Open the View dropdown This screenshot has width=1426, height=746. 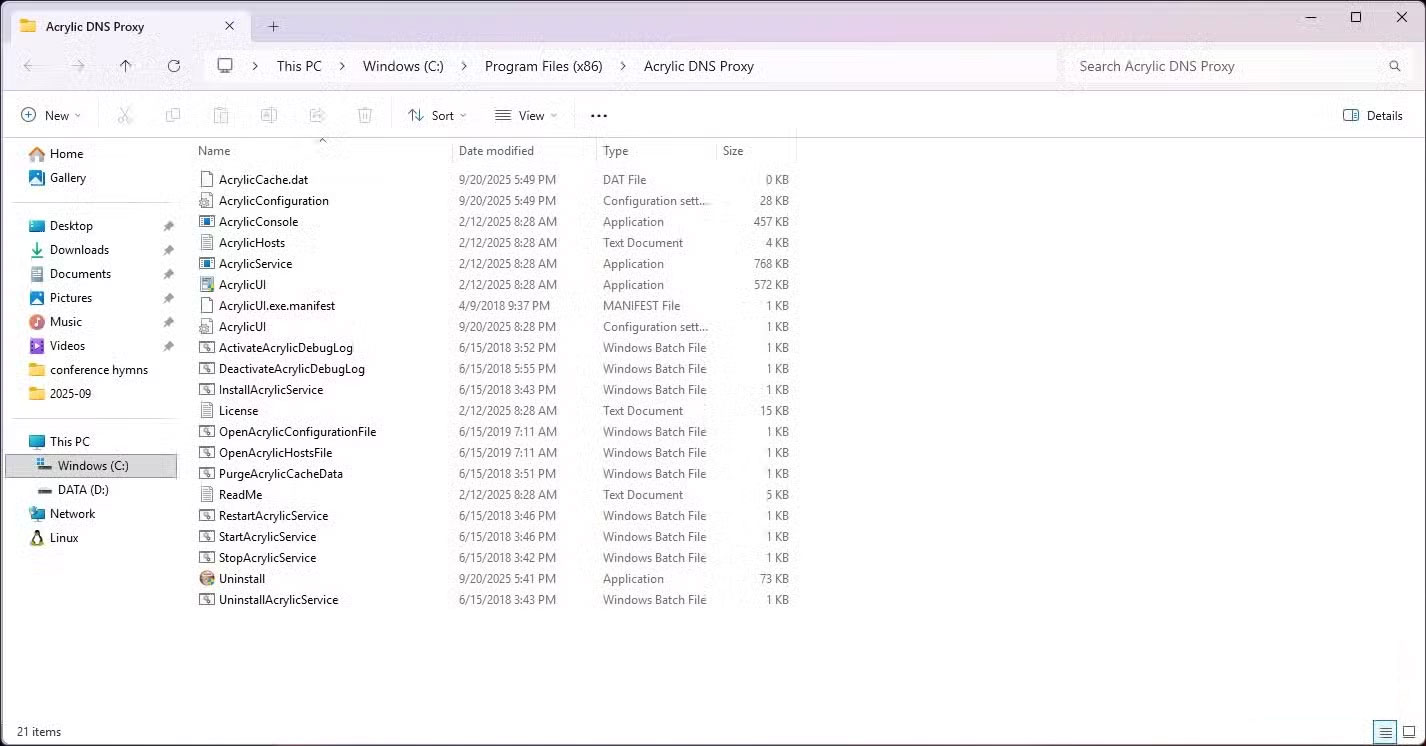525,115
